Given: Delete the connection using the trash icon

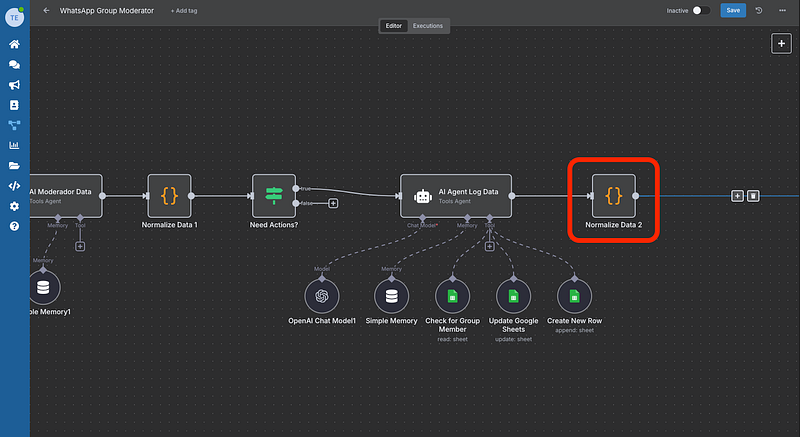Looking at the screenshot, I should pyautogui.click(x=753, y=196).
